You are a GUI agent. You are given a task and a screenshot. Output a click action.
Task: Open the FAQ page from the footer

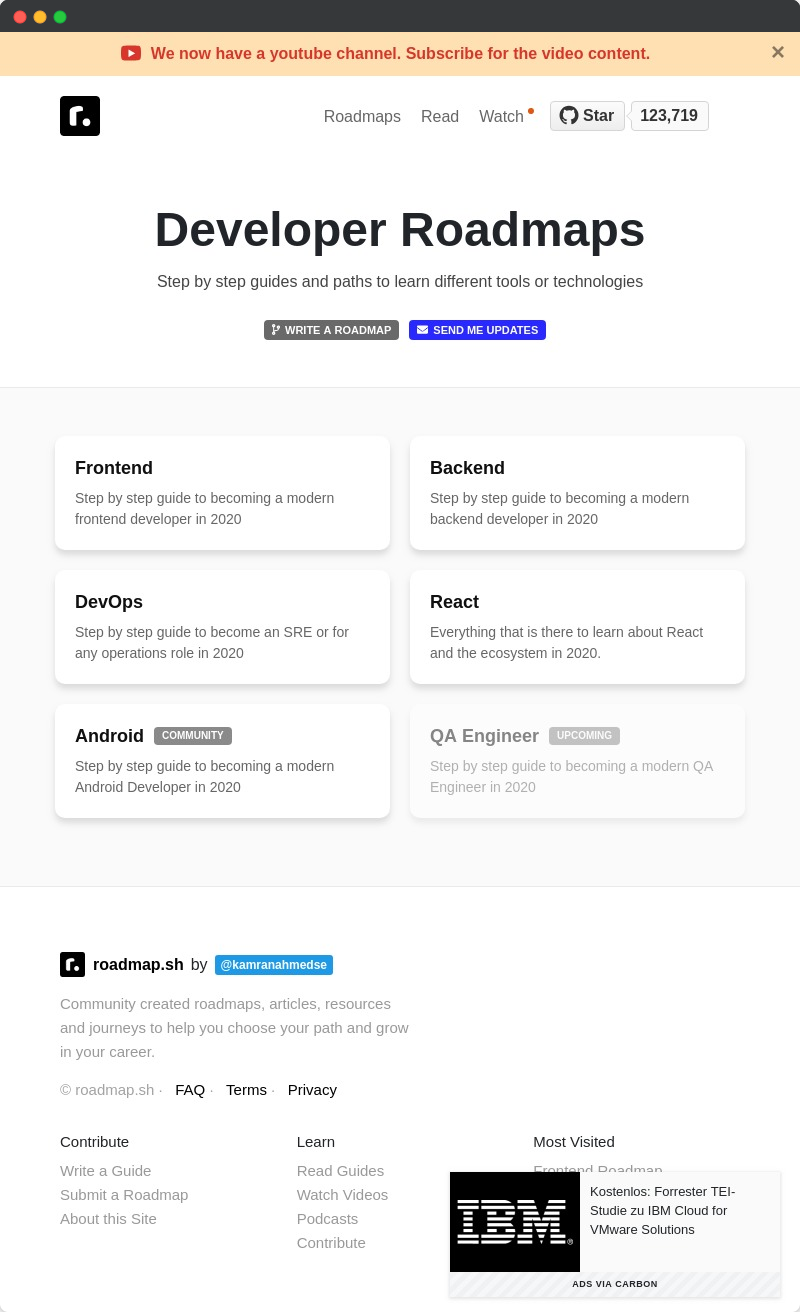(190, 1089)
